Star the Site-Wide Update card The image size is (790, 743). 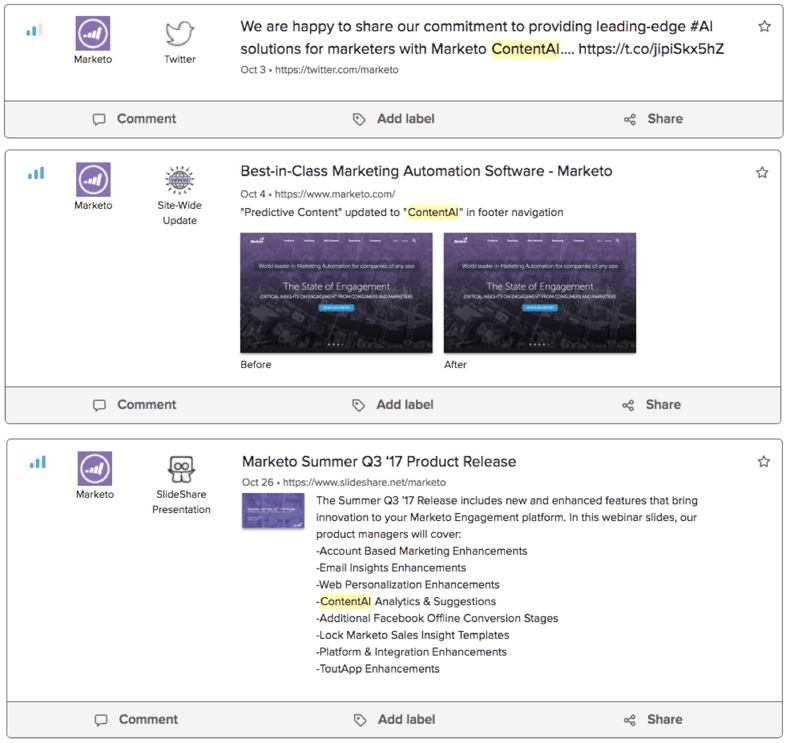(x=762, y=173)
